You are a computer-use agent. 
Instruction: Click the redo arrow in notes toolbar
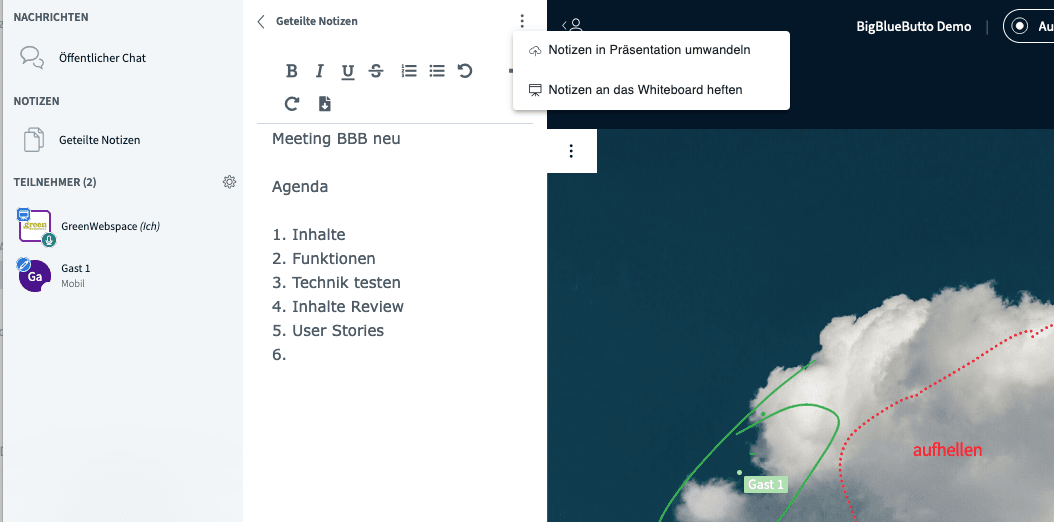click(x=292, y=104)
